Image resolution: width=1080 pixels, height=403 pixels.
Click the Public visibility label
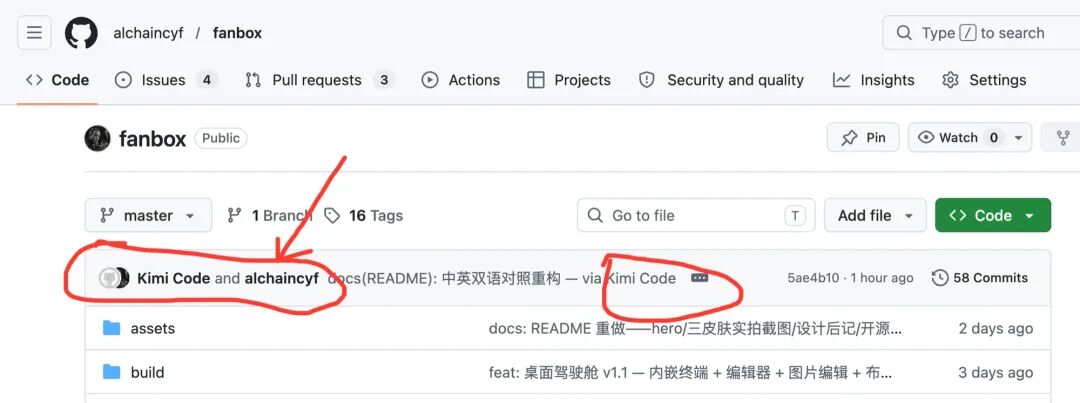point(221,138)
